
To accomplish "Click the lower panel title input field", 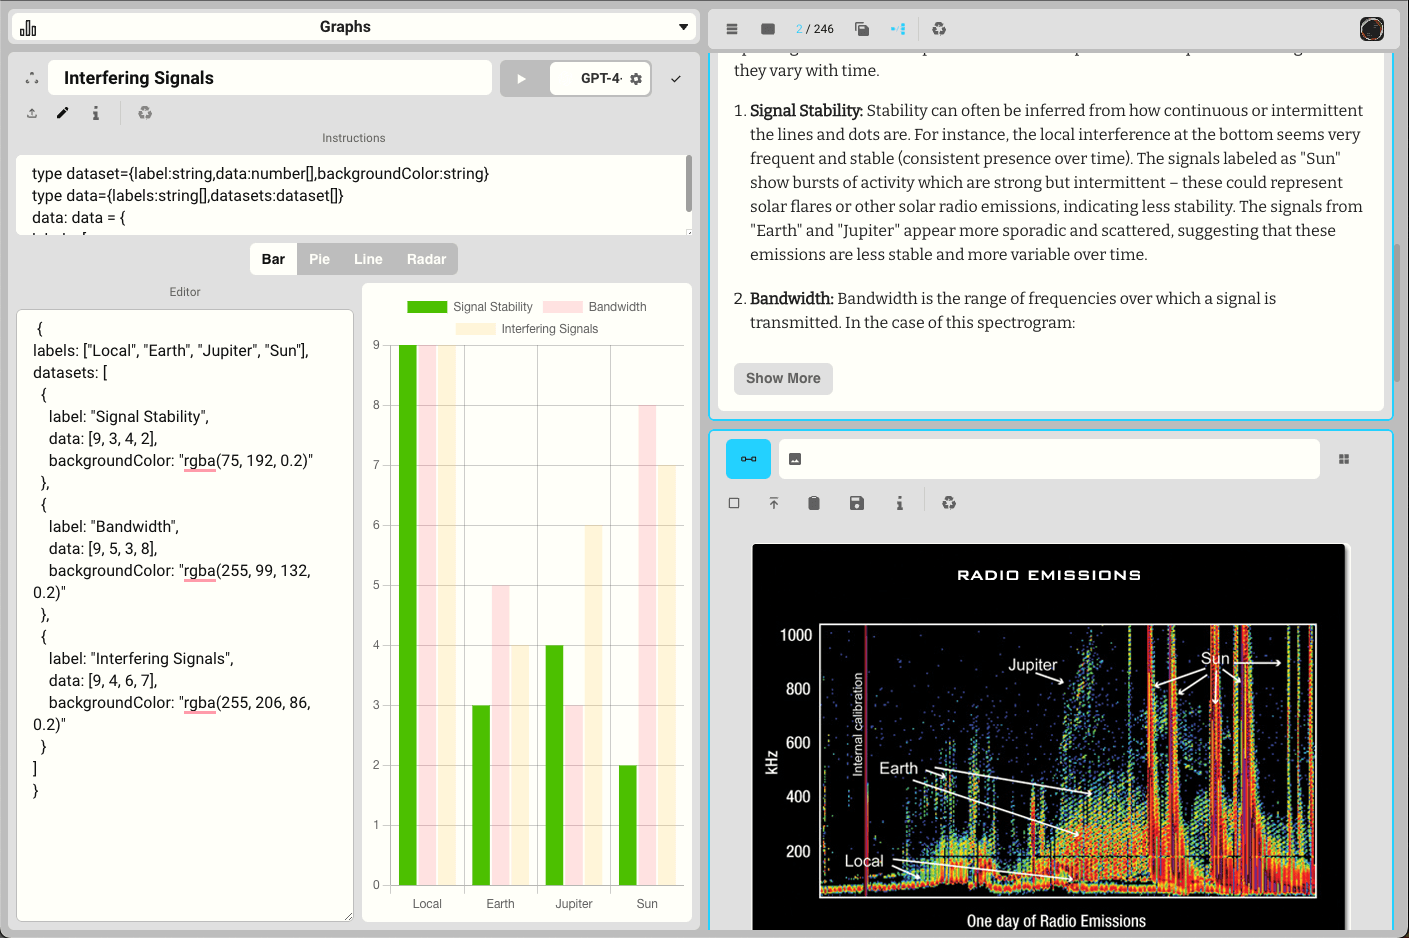I will pyautogui.click(x=1049, y=459).
